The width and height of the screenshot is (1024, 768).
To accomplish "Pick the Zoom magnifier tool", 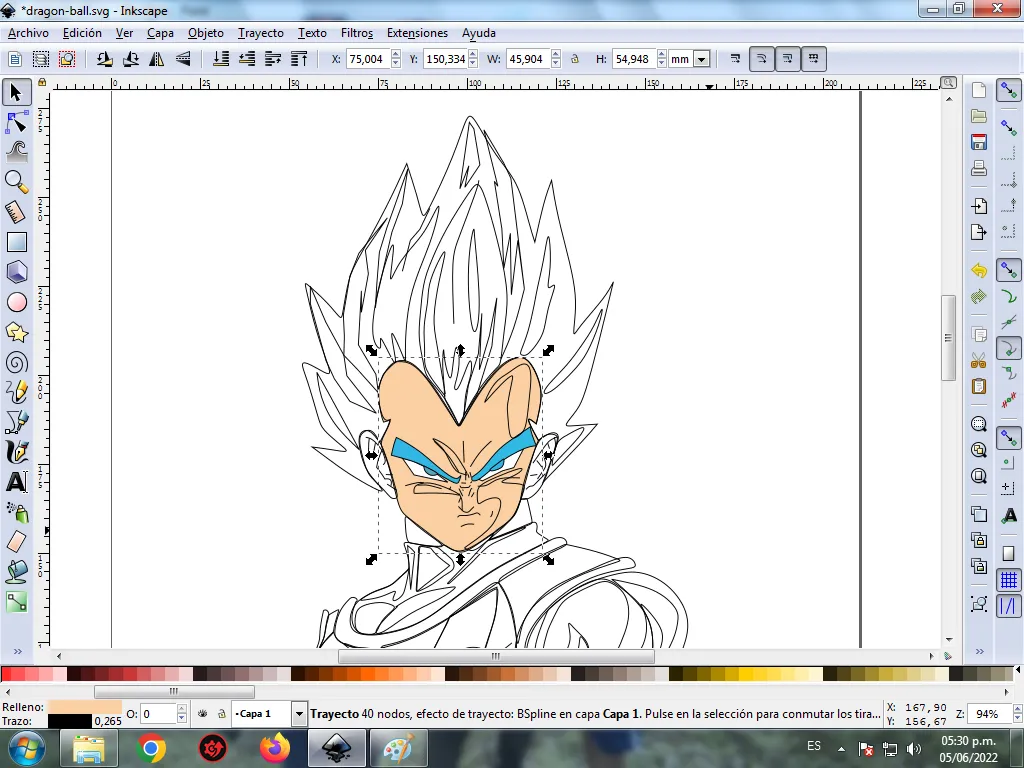I will click(x=16, y=182).
